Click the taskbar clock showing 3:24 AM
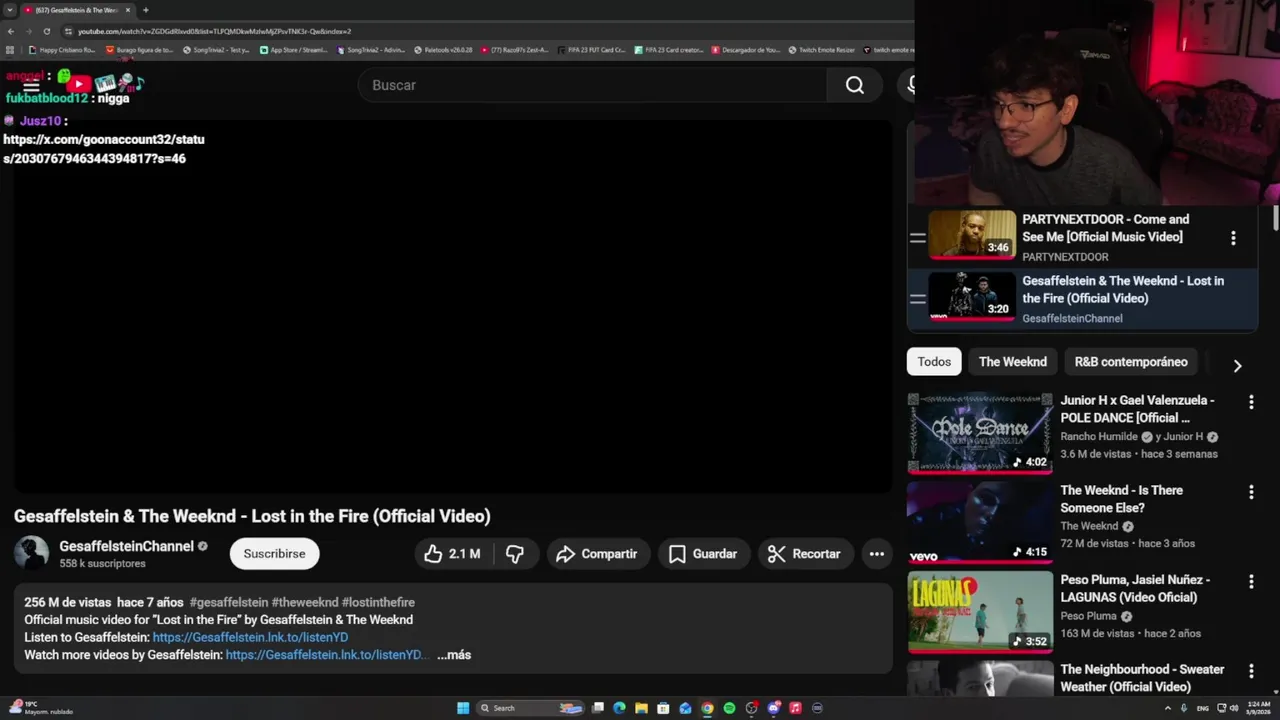Viewport: 1280px width, 720px height. 1258,708
